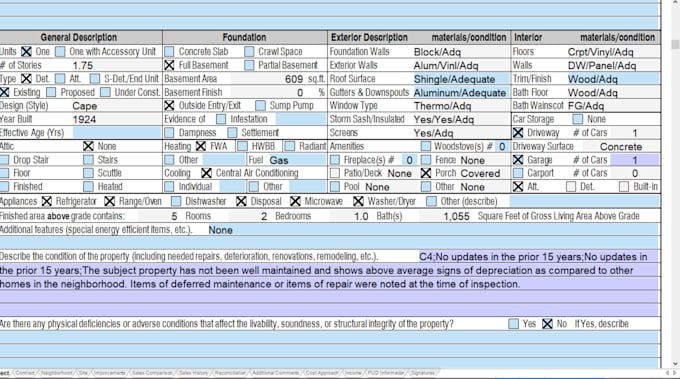The width and height of the screenshot is (680, 379).
Task: Toggle the Outside Entry/Exit checkbox
Action: tap(169, 105)
